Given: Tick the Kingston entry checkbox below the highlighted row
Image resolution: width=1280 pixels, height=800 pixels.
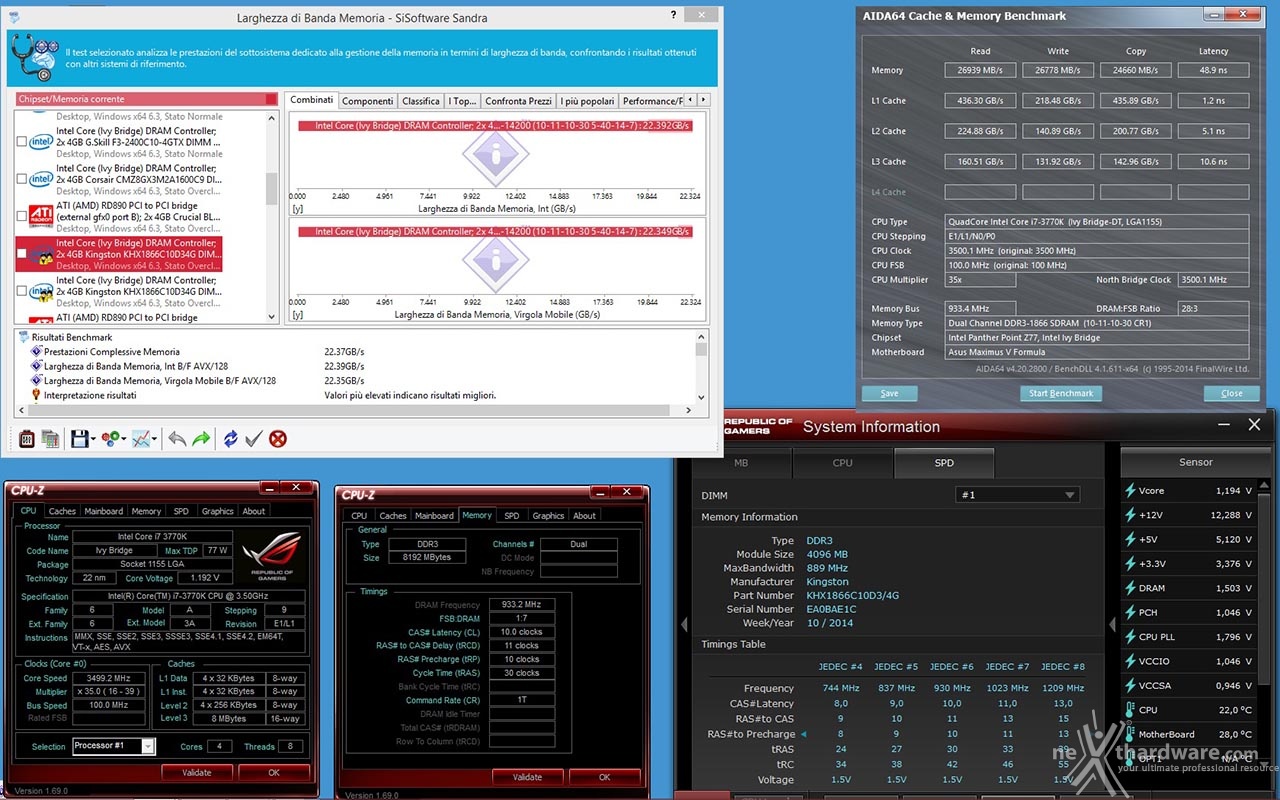Looking at the screenshot, I should pos(22,291).
